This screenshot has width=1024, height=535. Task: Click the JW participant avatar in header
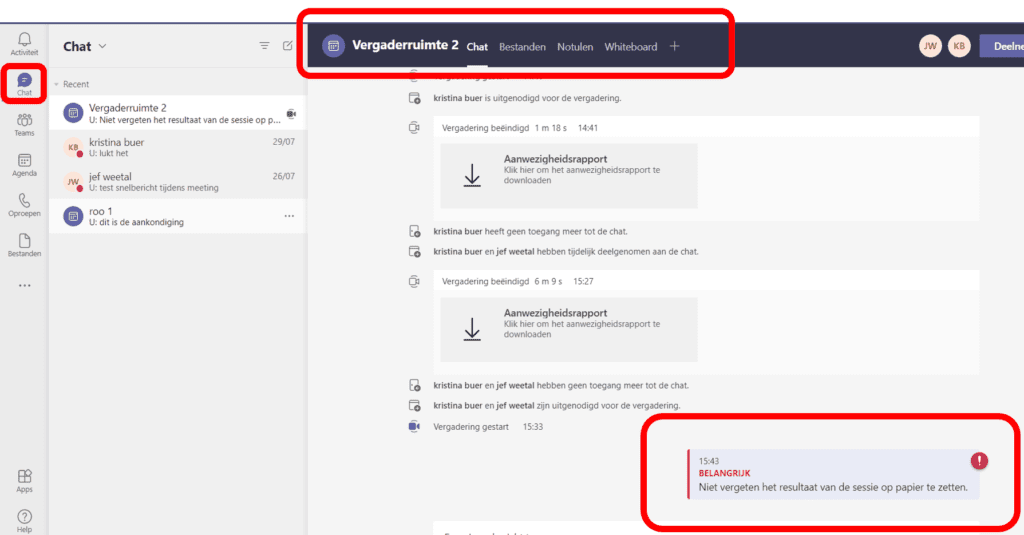930,46
